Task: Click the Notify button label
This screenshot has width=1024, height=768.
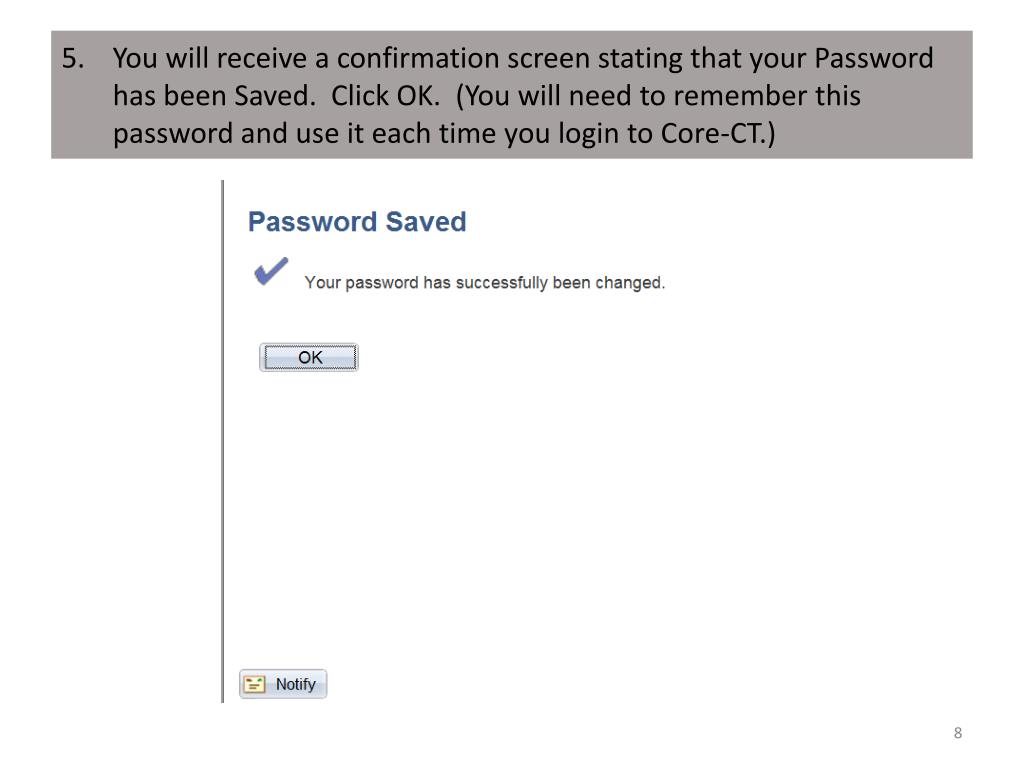Action: tap(295, 684)
